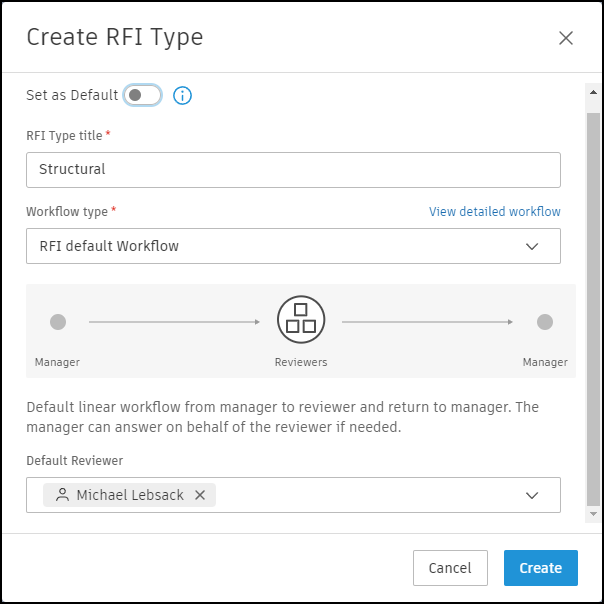Close the Create RFI Type dialog
Screen dimensions: 604x604
pyautogui.click(x=566, y=38)
